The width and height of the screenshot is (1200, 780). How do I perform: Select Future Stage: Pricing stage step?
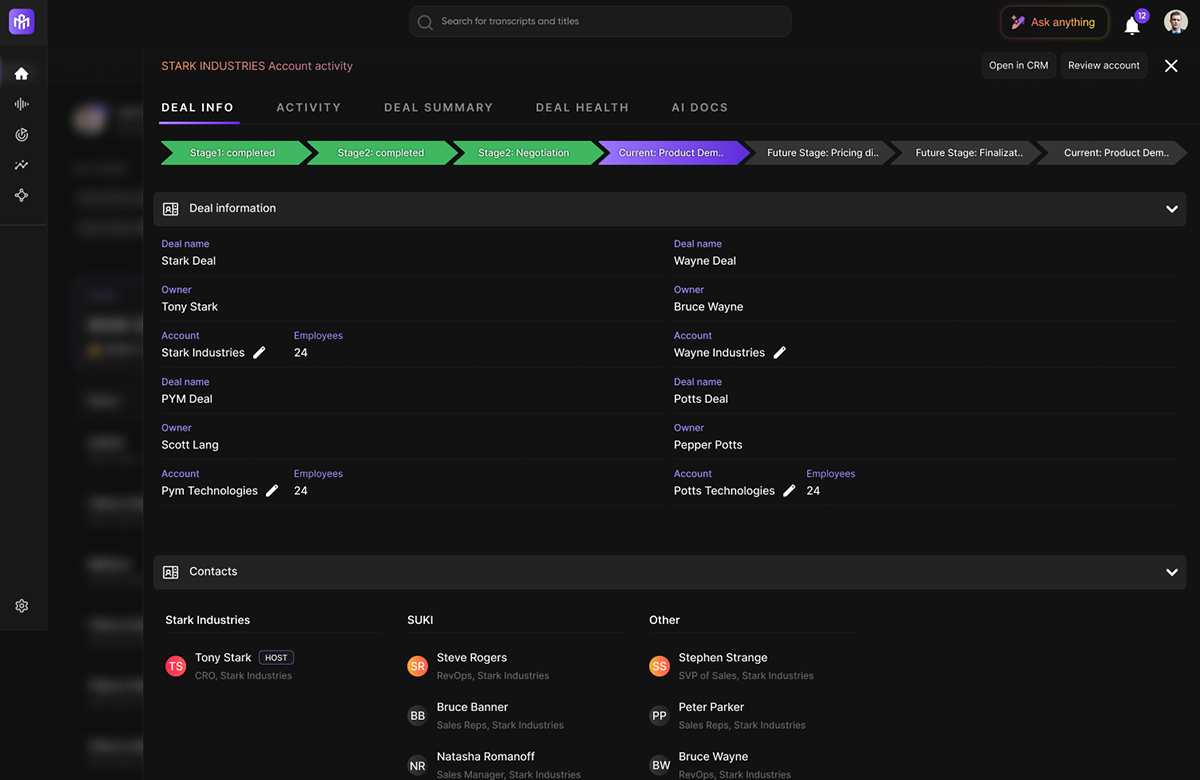coord(820,153)
